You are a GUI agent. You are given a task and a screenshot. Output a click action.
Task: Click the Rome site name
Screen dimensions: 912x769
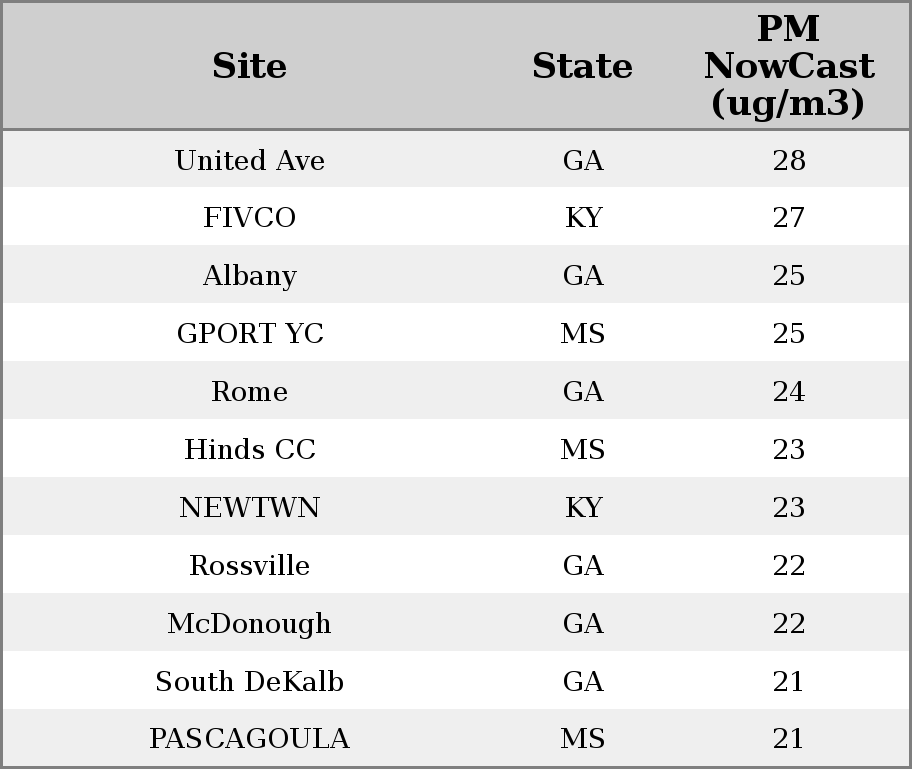coord(249,392)
